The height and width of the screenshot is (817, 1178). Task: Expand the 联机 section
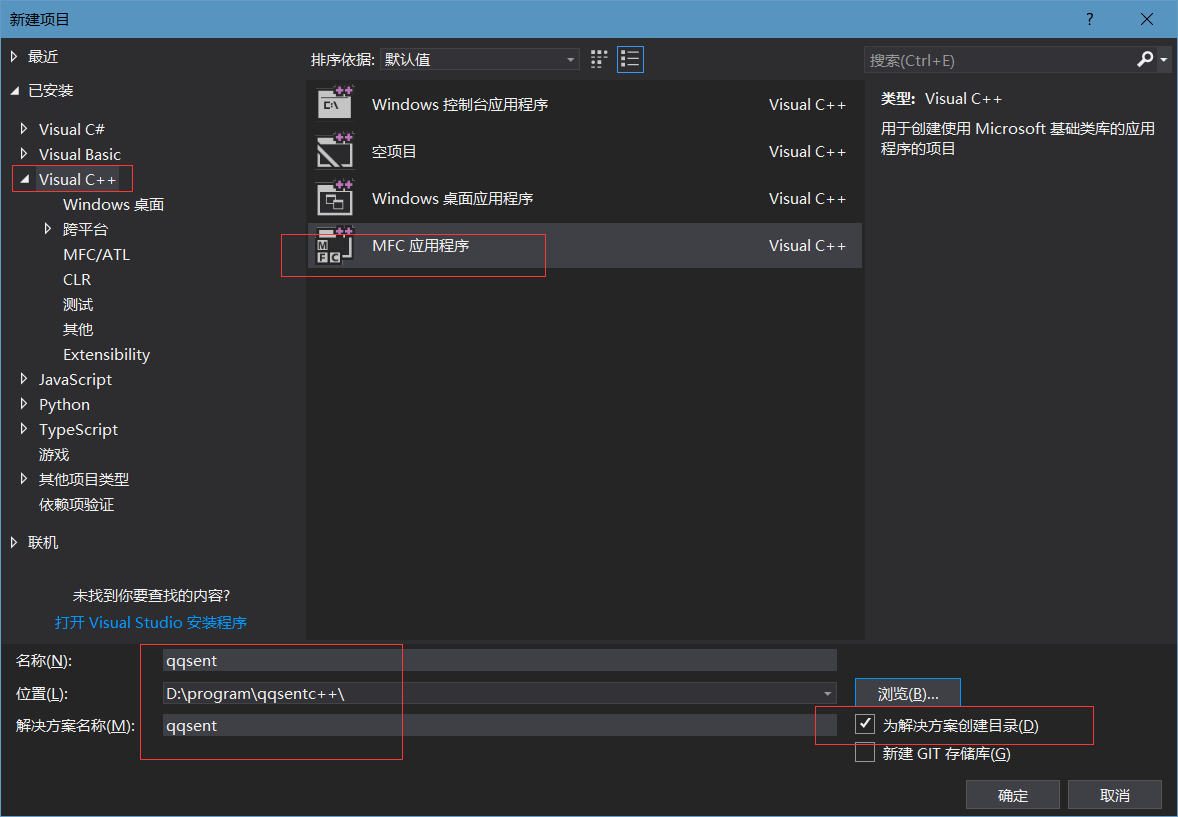point(14,542)
